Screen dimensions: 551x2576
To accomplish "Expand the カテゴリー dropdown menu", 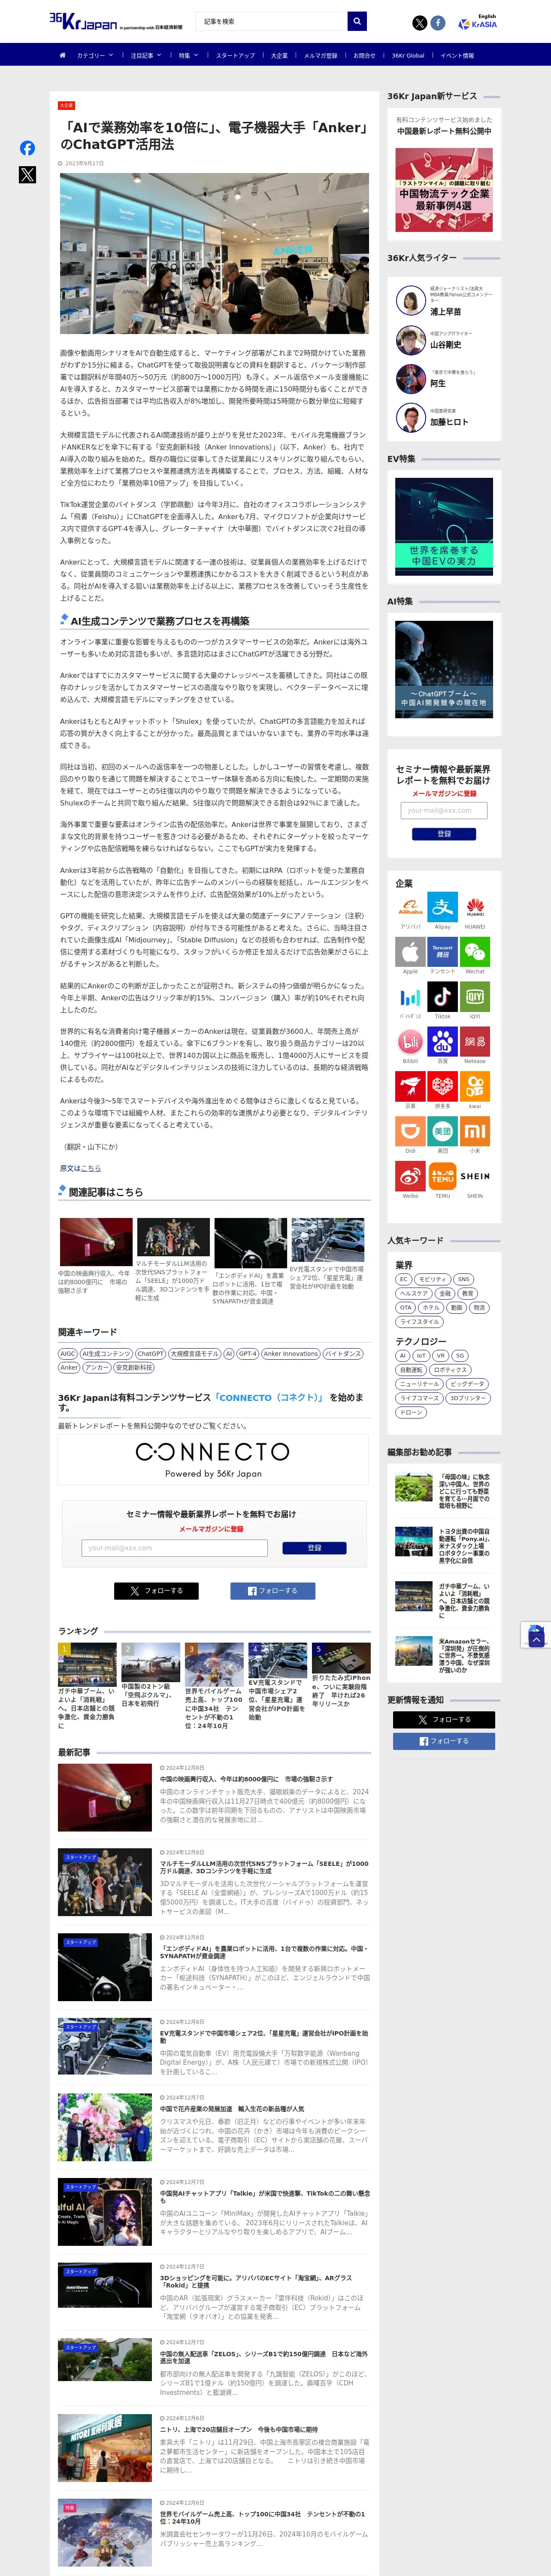I will pos(94,55).
